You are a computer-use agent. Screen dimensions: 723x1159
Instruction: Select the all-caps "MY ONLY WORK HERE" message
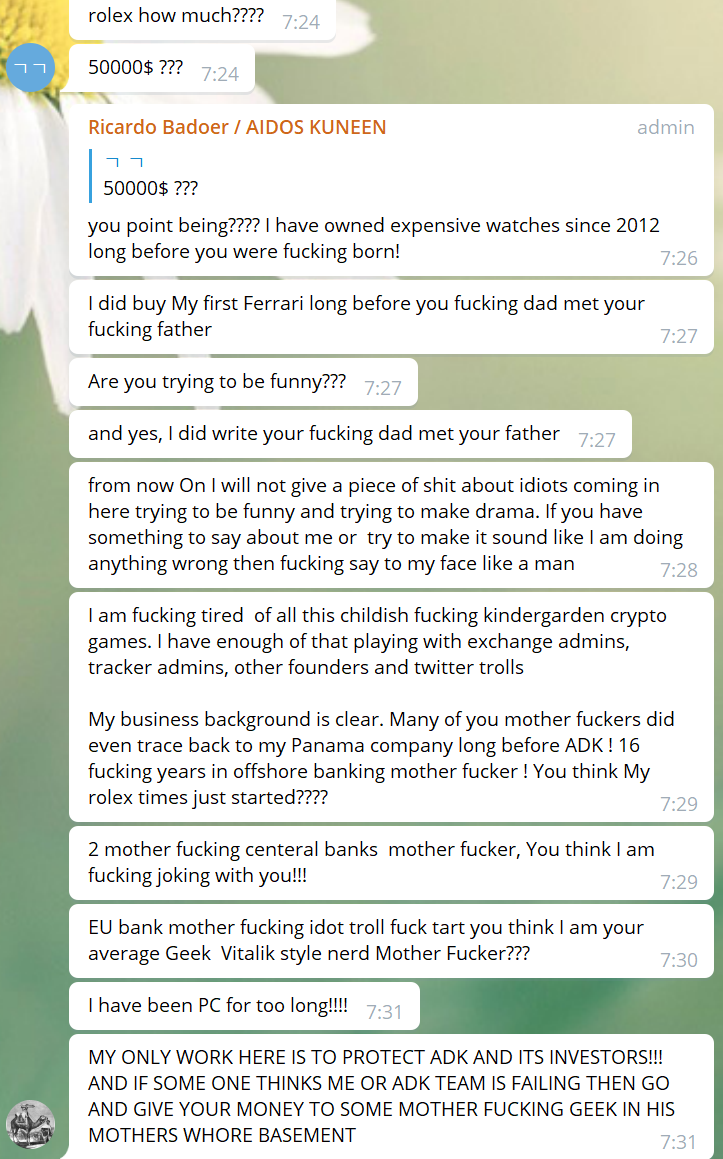(380, 1096)
